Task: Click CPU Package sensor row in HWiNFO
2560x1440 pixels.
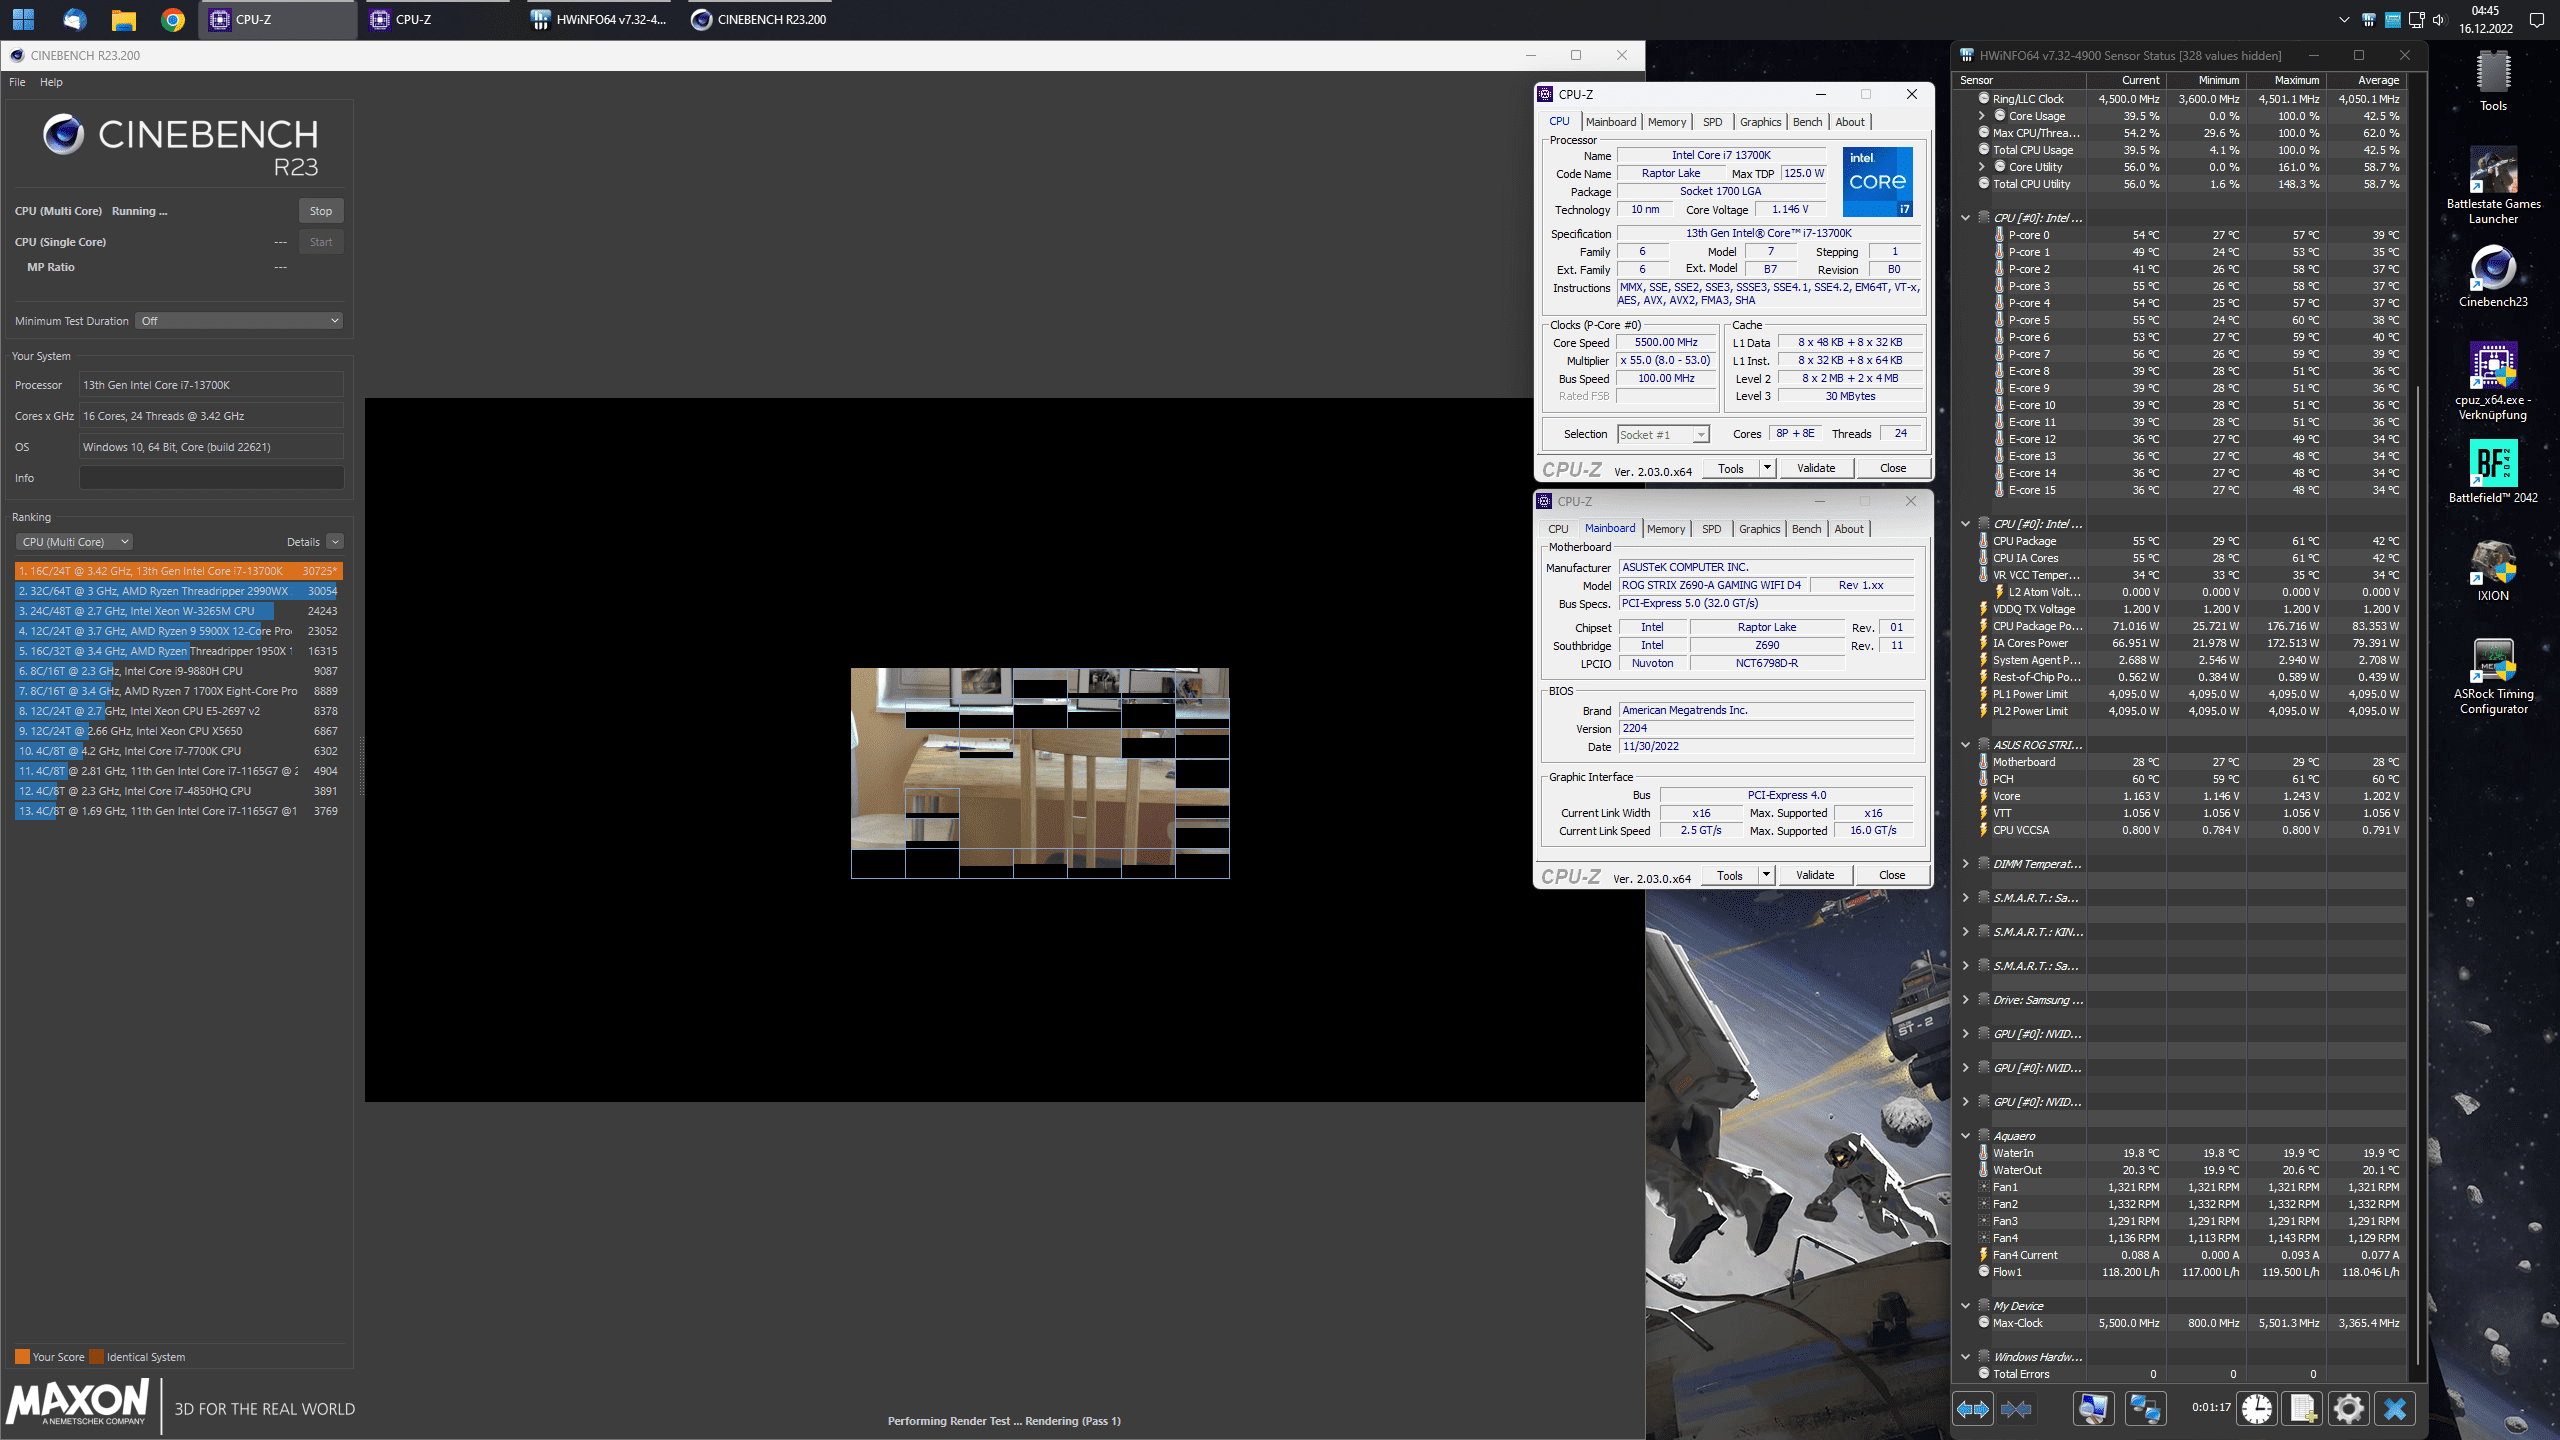Action: pos(2180,541)
